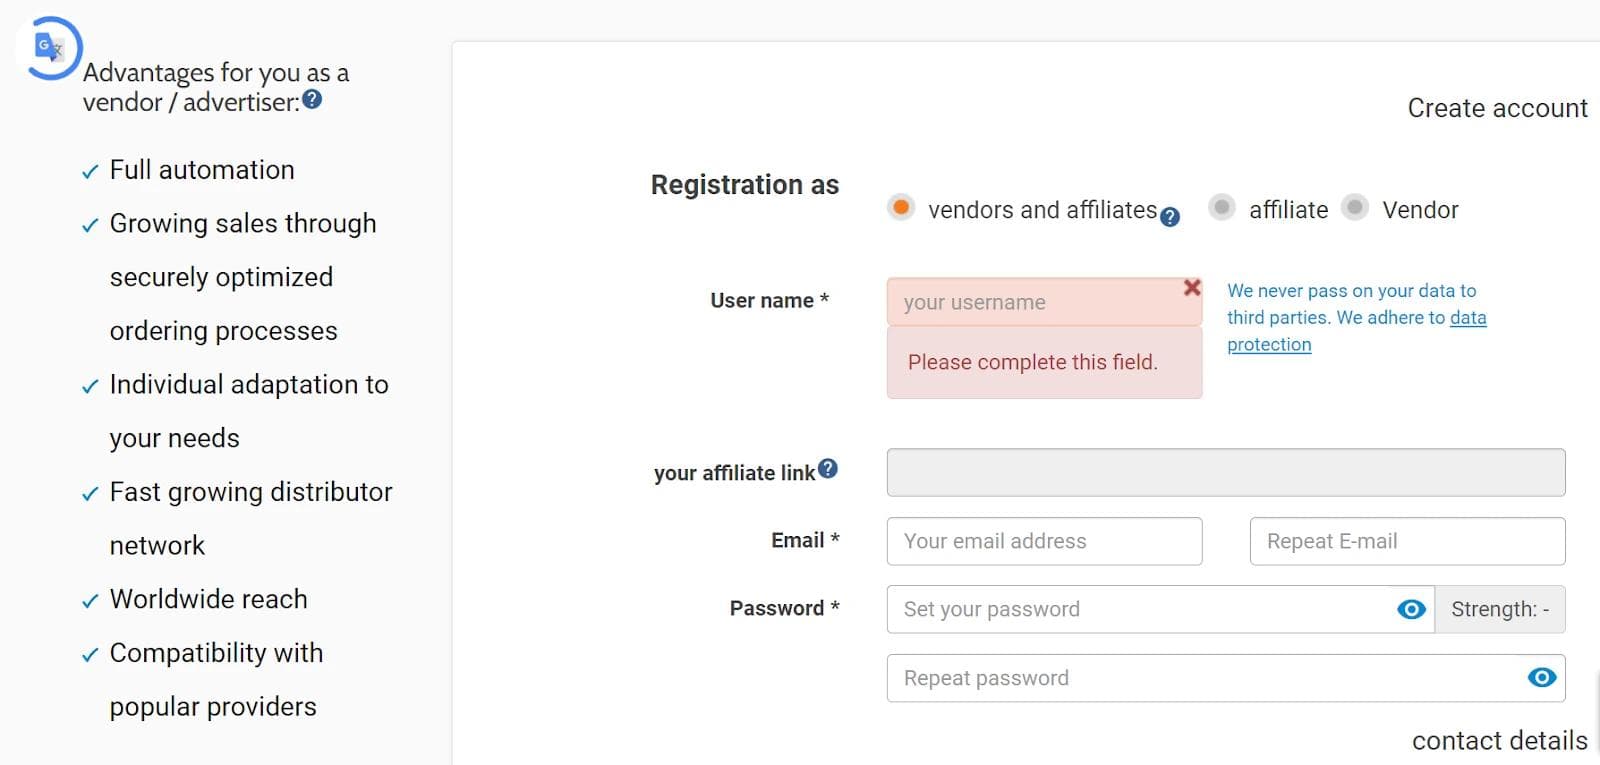Image resolution: width=1600 pixels, height=765 pixels.
Task: Select the vendors and affiliates radio option
Action: 901,207
